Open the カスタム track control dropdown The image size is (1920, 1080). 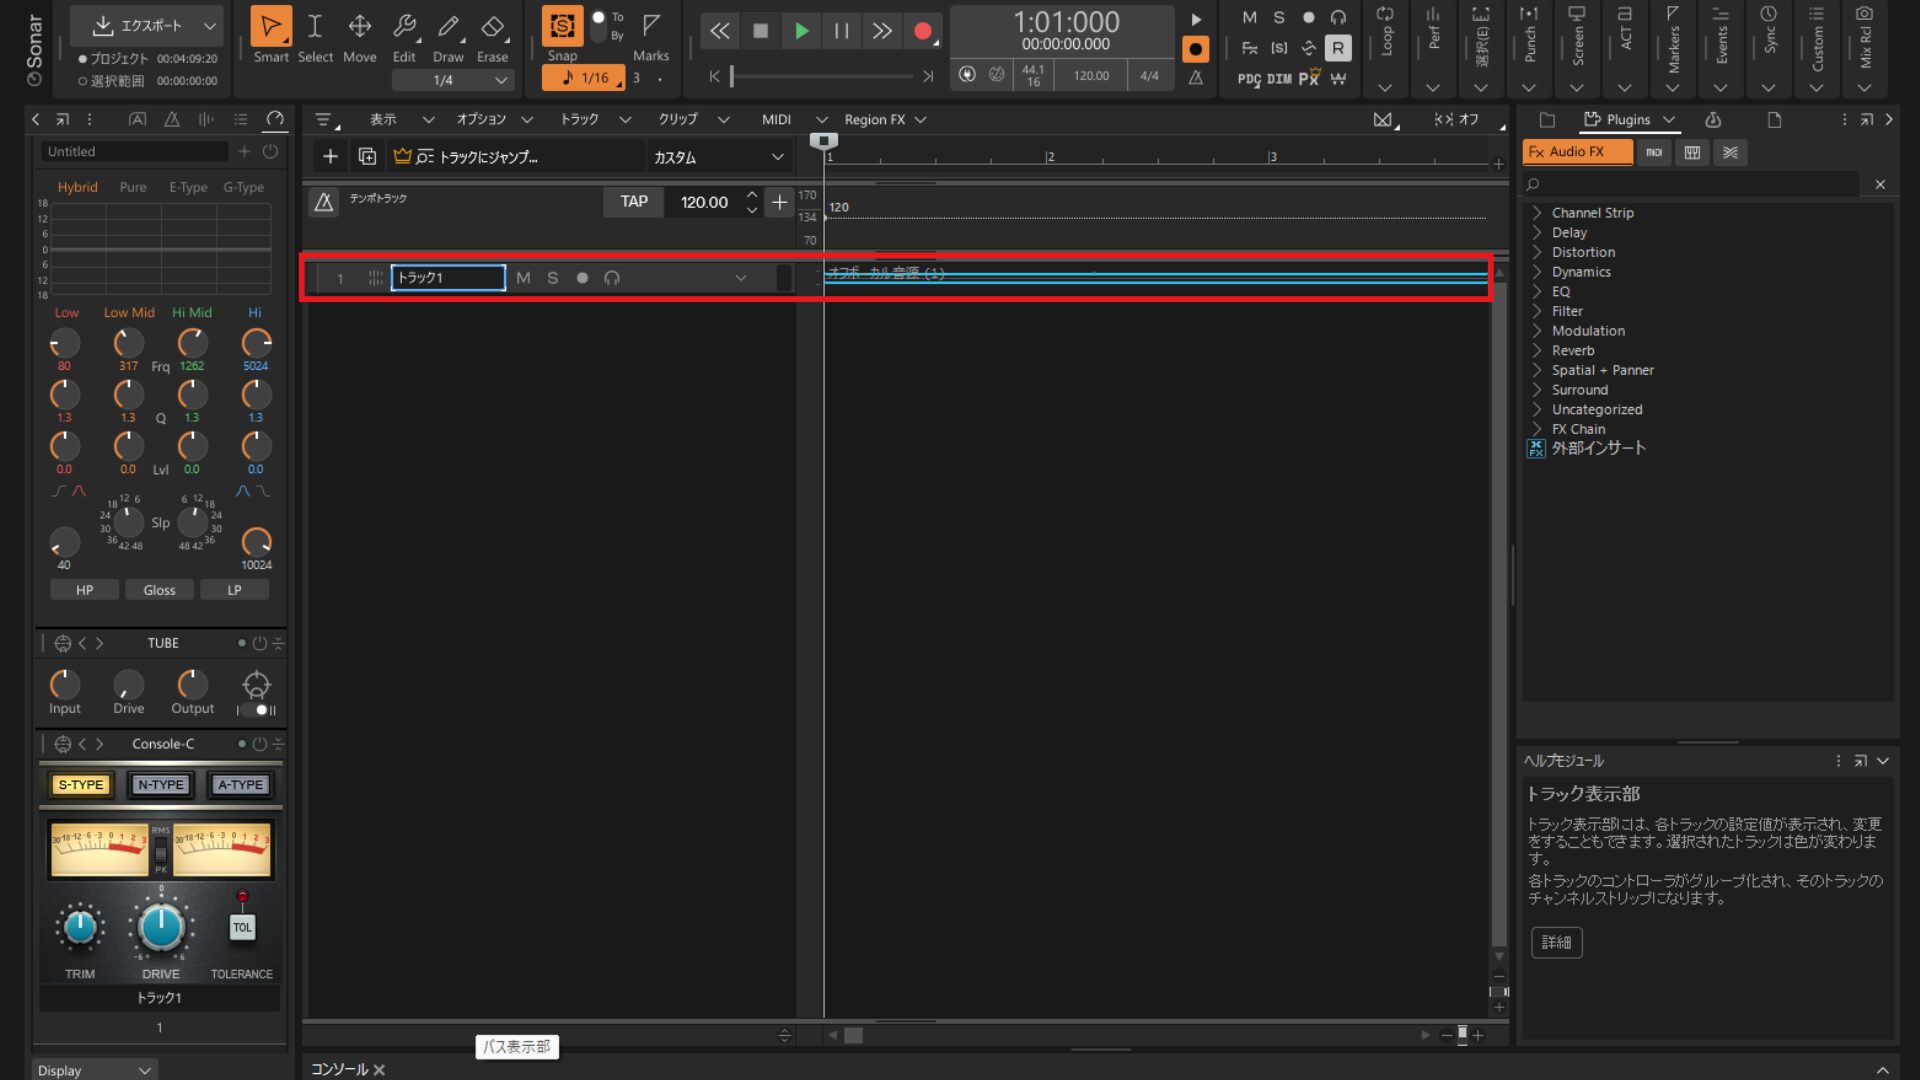pos(718,157)
